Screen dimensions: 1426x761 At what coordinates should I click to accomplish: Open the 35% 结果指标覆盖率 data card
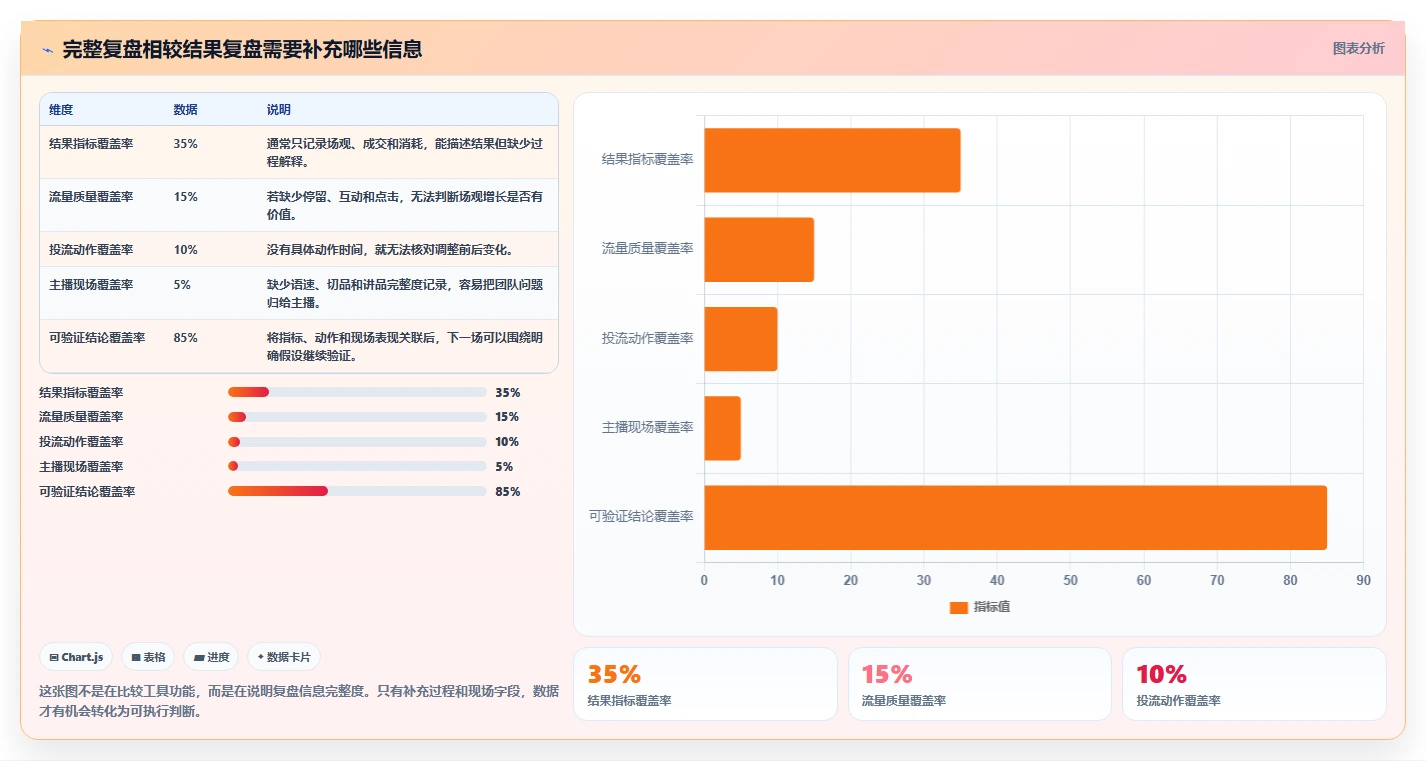[705, 684]
